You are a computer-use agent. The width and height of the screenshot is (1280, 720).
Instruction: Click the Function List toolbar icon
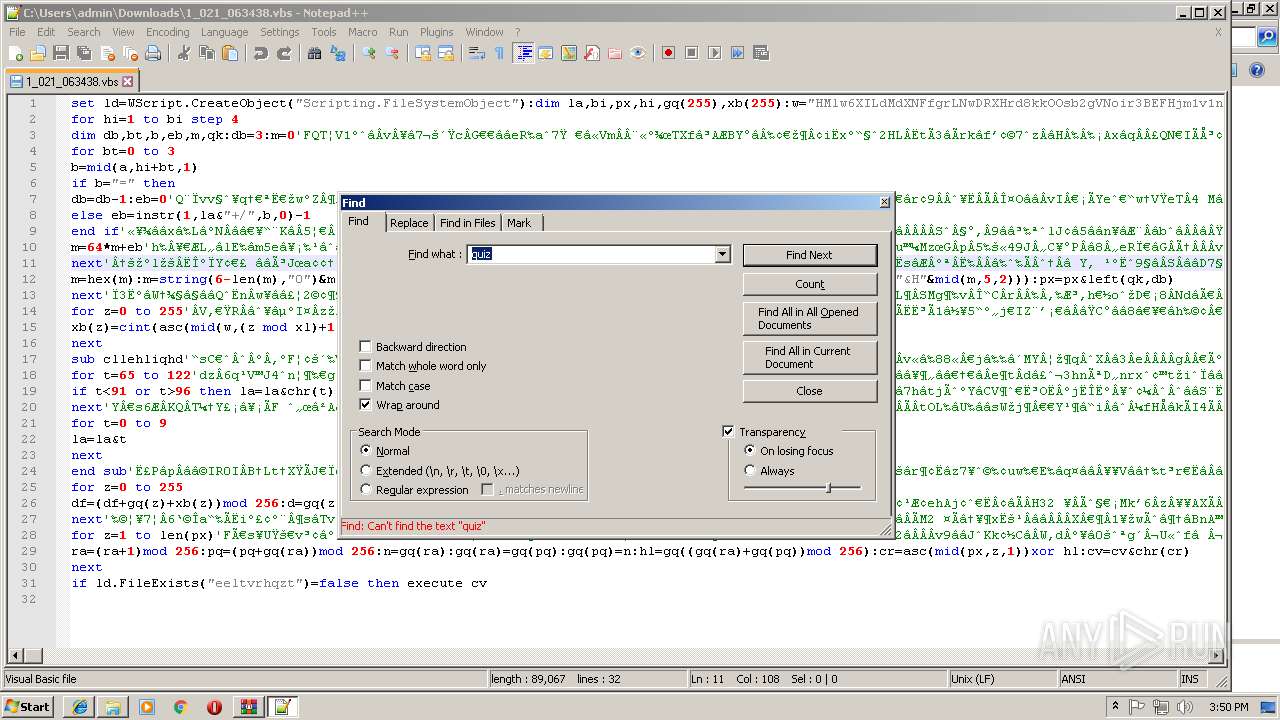[592, 53]
